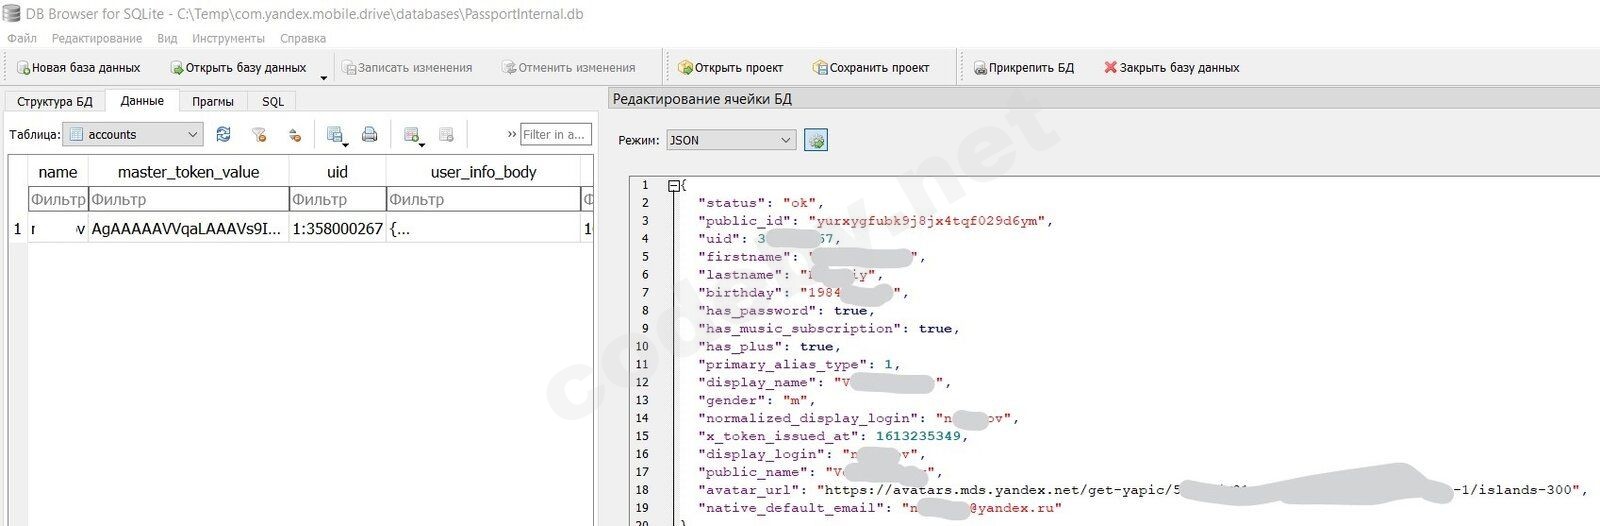1600x526 pixels.
Task: Click the insert new record icon
Action: coord(412,134)
